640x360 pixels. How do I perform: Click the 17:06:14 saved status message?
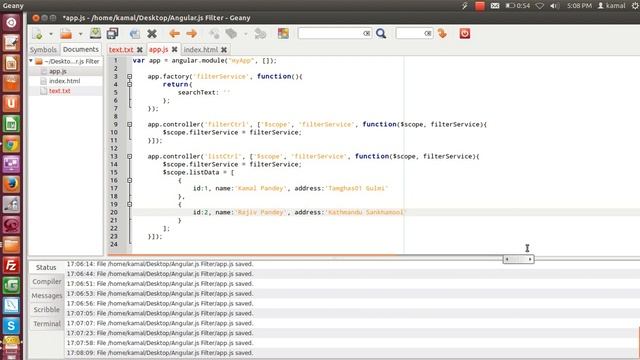(160, 264)
